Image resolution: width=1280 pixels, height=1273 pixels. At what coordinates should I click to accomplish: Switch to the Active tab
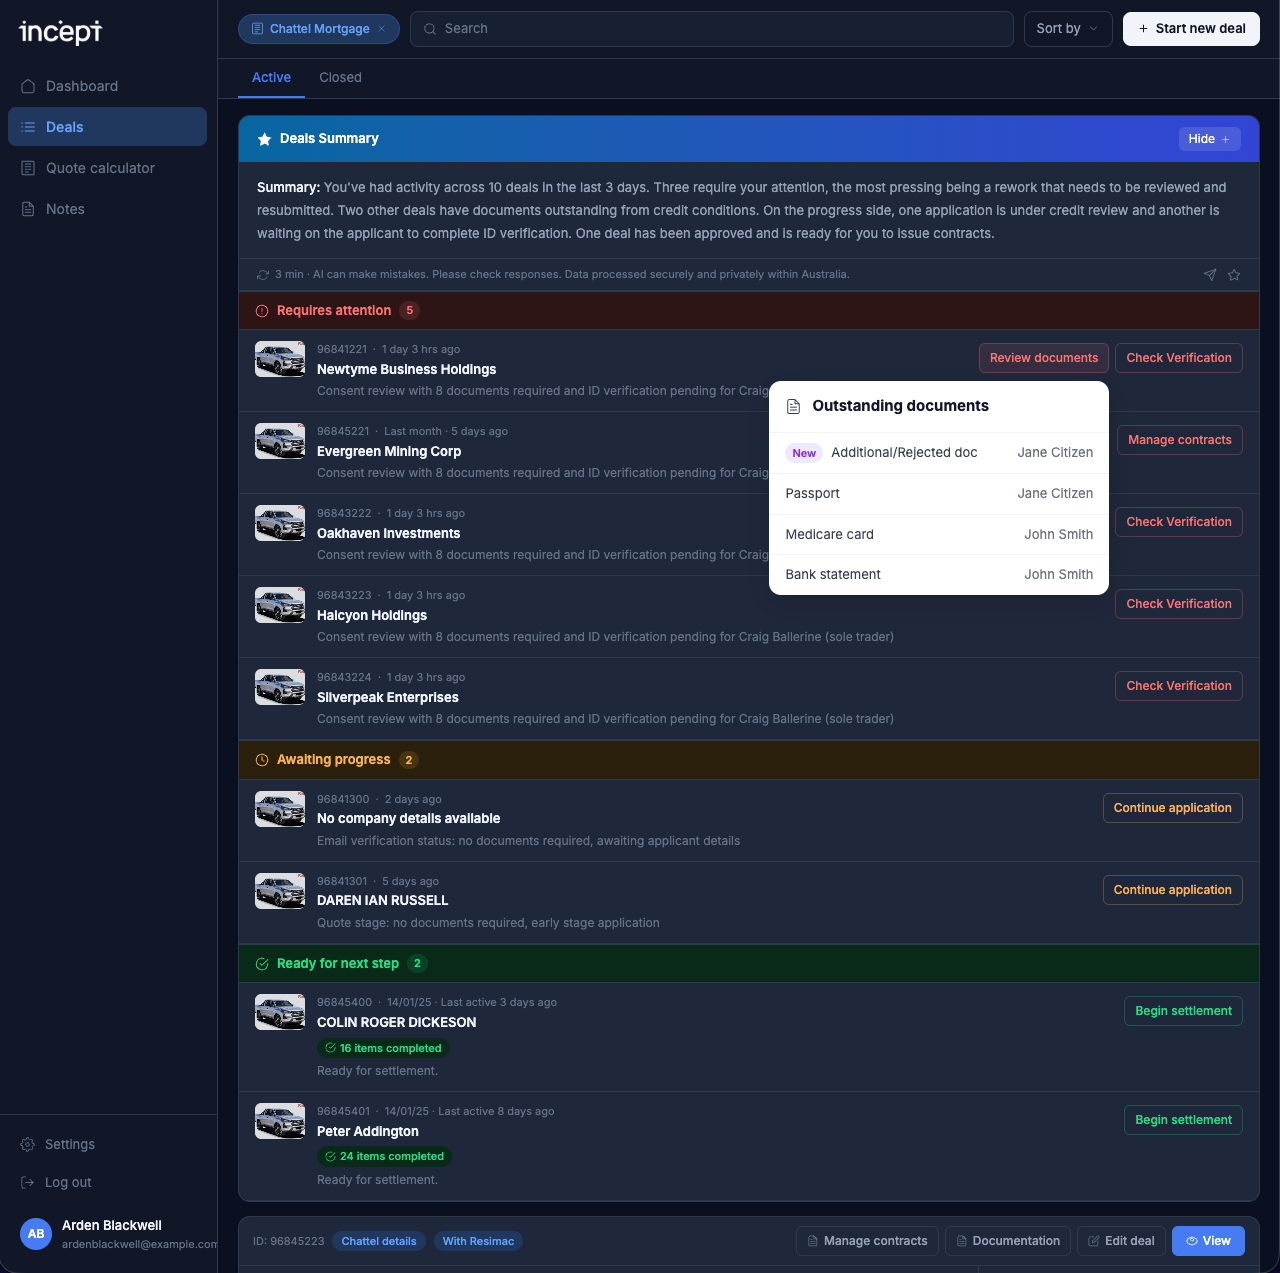tap(271, 77)
